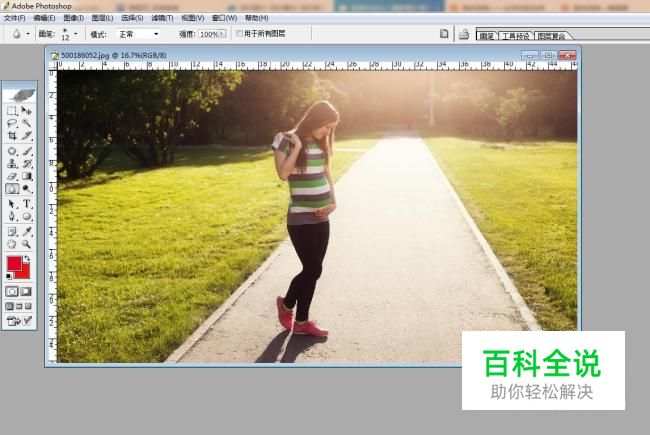Viewport: 650px width, 435px height.
Task: Switch to Standard Screen mode
Action: click(x=10, y=306)
